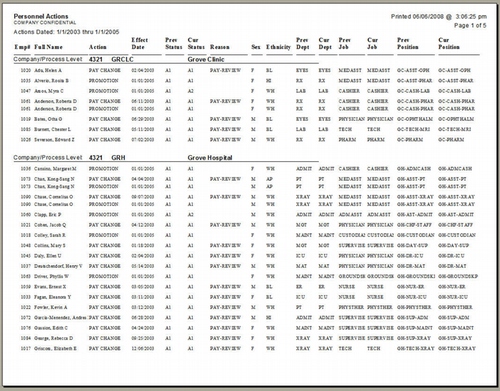Viewport: 500px width, 391px height.
Task: Click PAY CHANGE action for Chan, Kong-Sang N
Action: click(x=104, y=179)
